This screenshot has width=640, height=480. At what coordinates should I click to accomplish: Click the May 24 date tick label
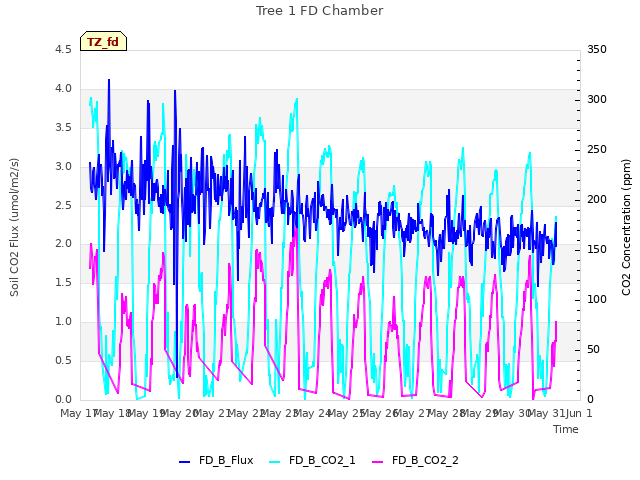pyautogui.click(x=312, y=413)
